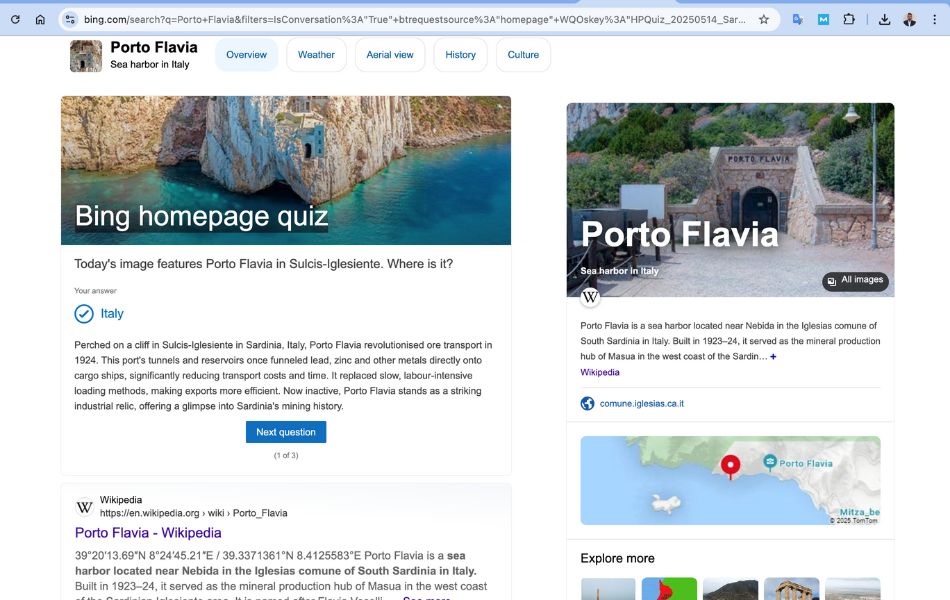
Task: Open the Extensions puzzle icon
Action: point(849,19)
